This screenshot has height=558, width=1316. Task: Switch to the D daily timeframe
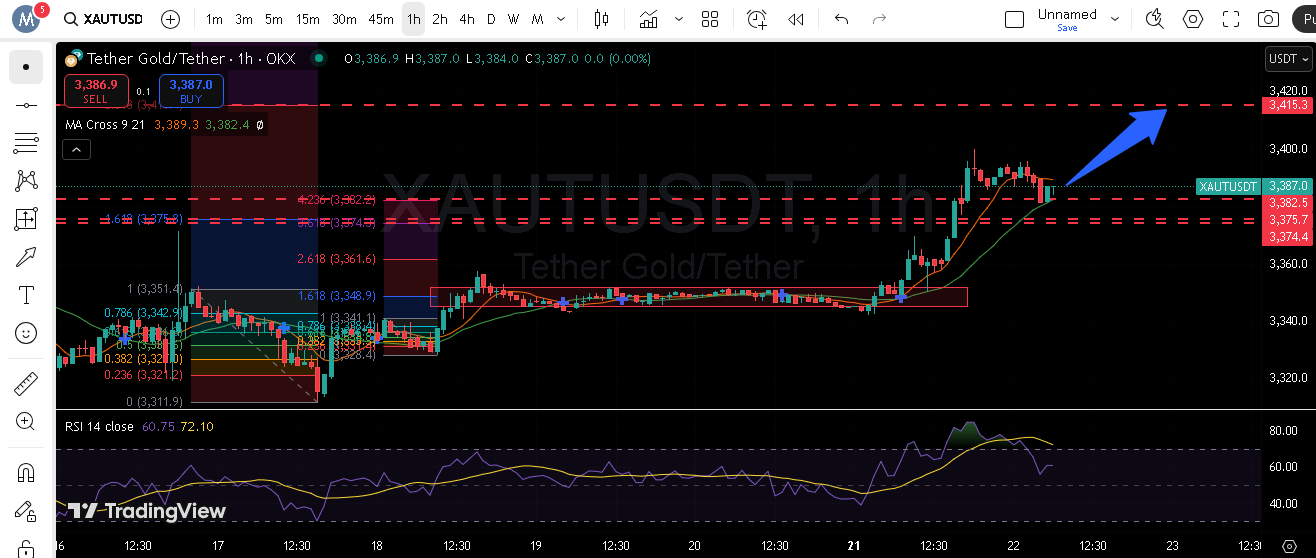[x=491, y=19]
